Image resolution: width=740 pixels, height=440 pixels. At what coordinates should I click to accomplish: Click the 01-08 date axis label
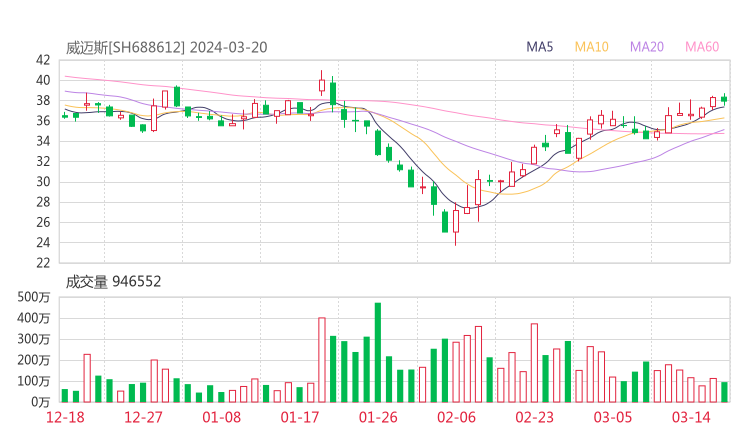(221, 417)
